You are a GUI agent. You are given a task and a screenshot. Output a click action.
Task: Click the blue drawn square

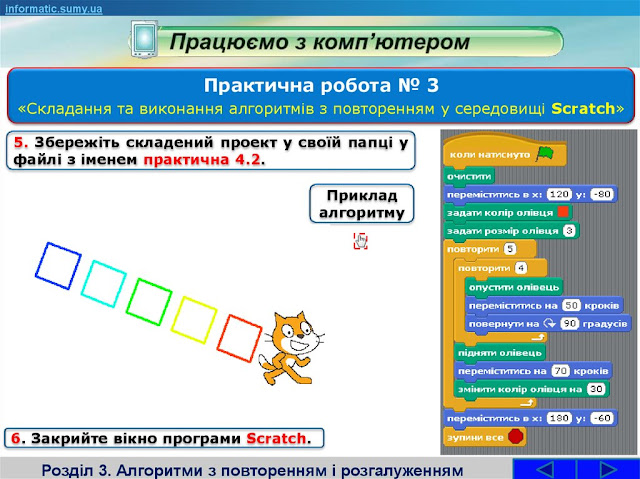coord(58,266)
